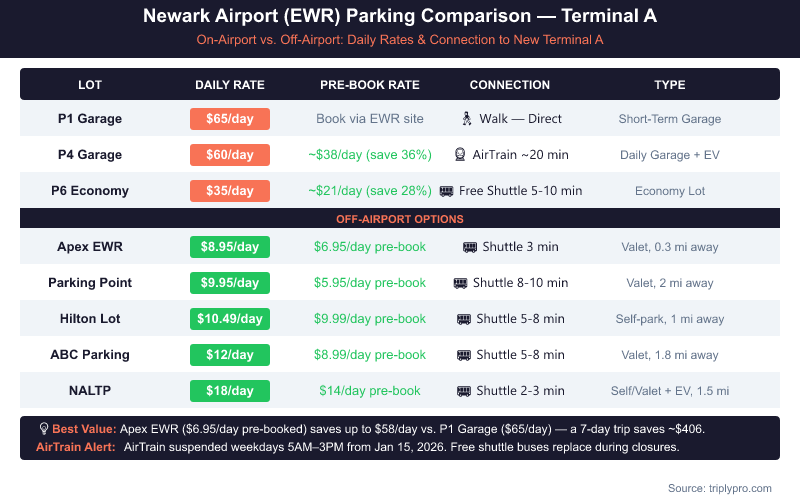Click the lightbulb icon beside Best Value

pyautogui.click(x=44, y=429)
